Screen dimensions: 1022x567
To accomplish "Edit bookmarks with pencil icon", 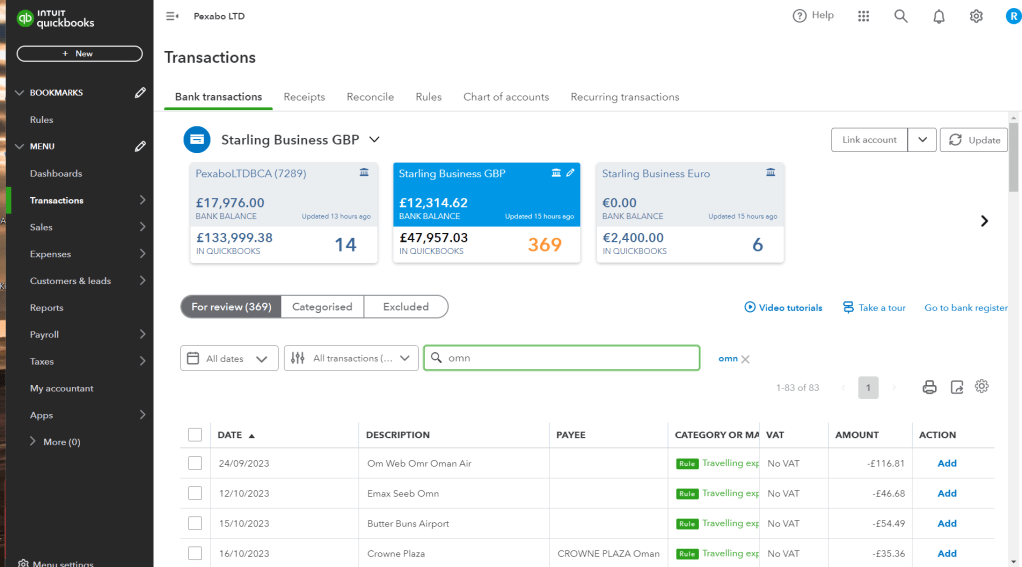I will pos(140,93).
